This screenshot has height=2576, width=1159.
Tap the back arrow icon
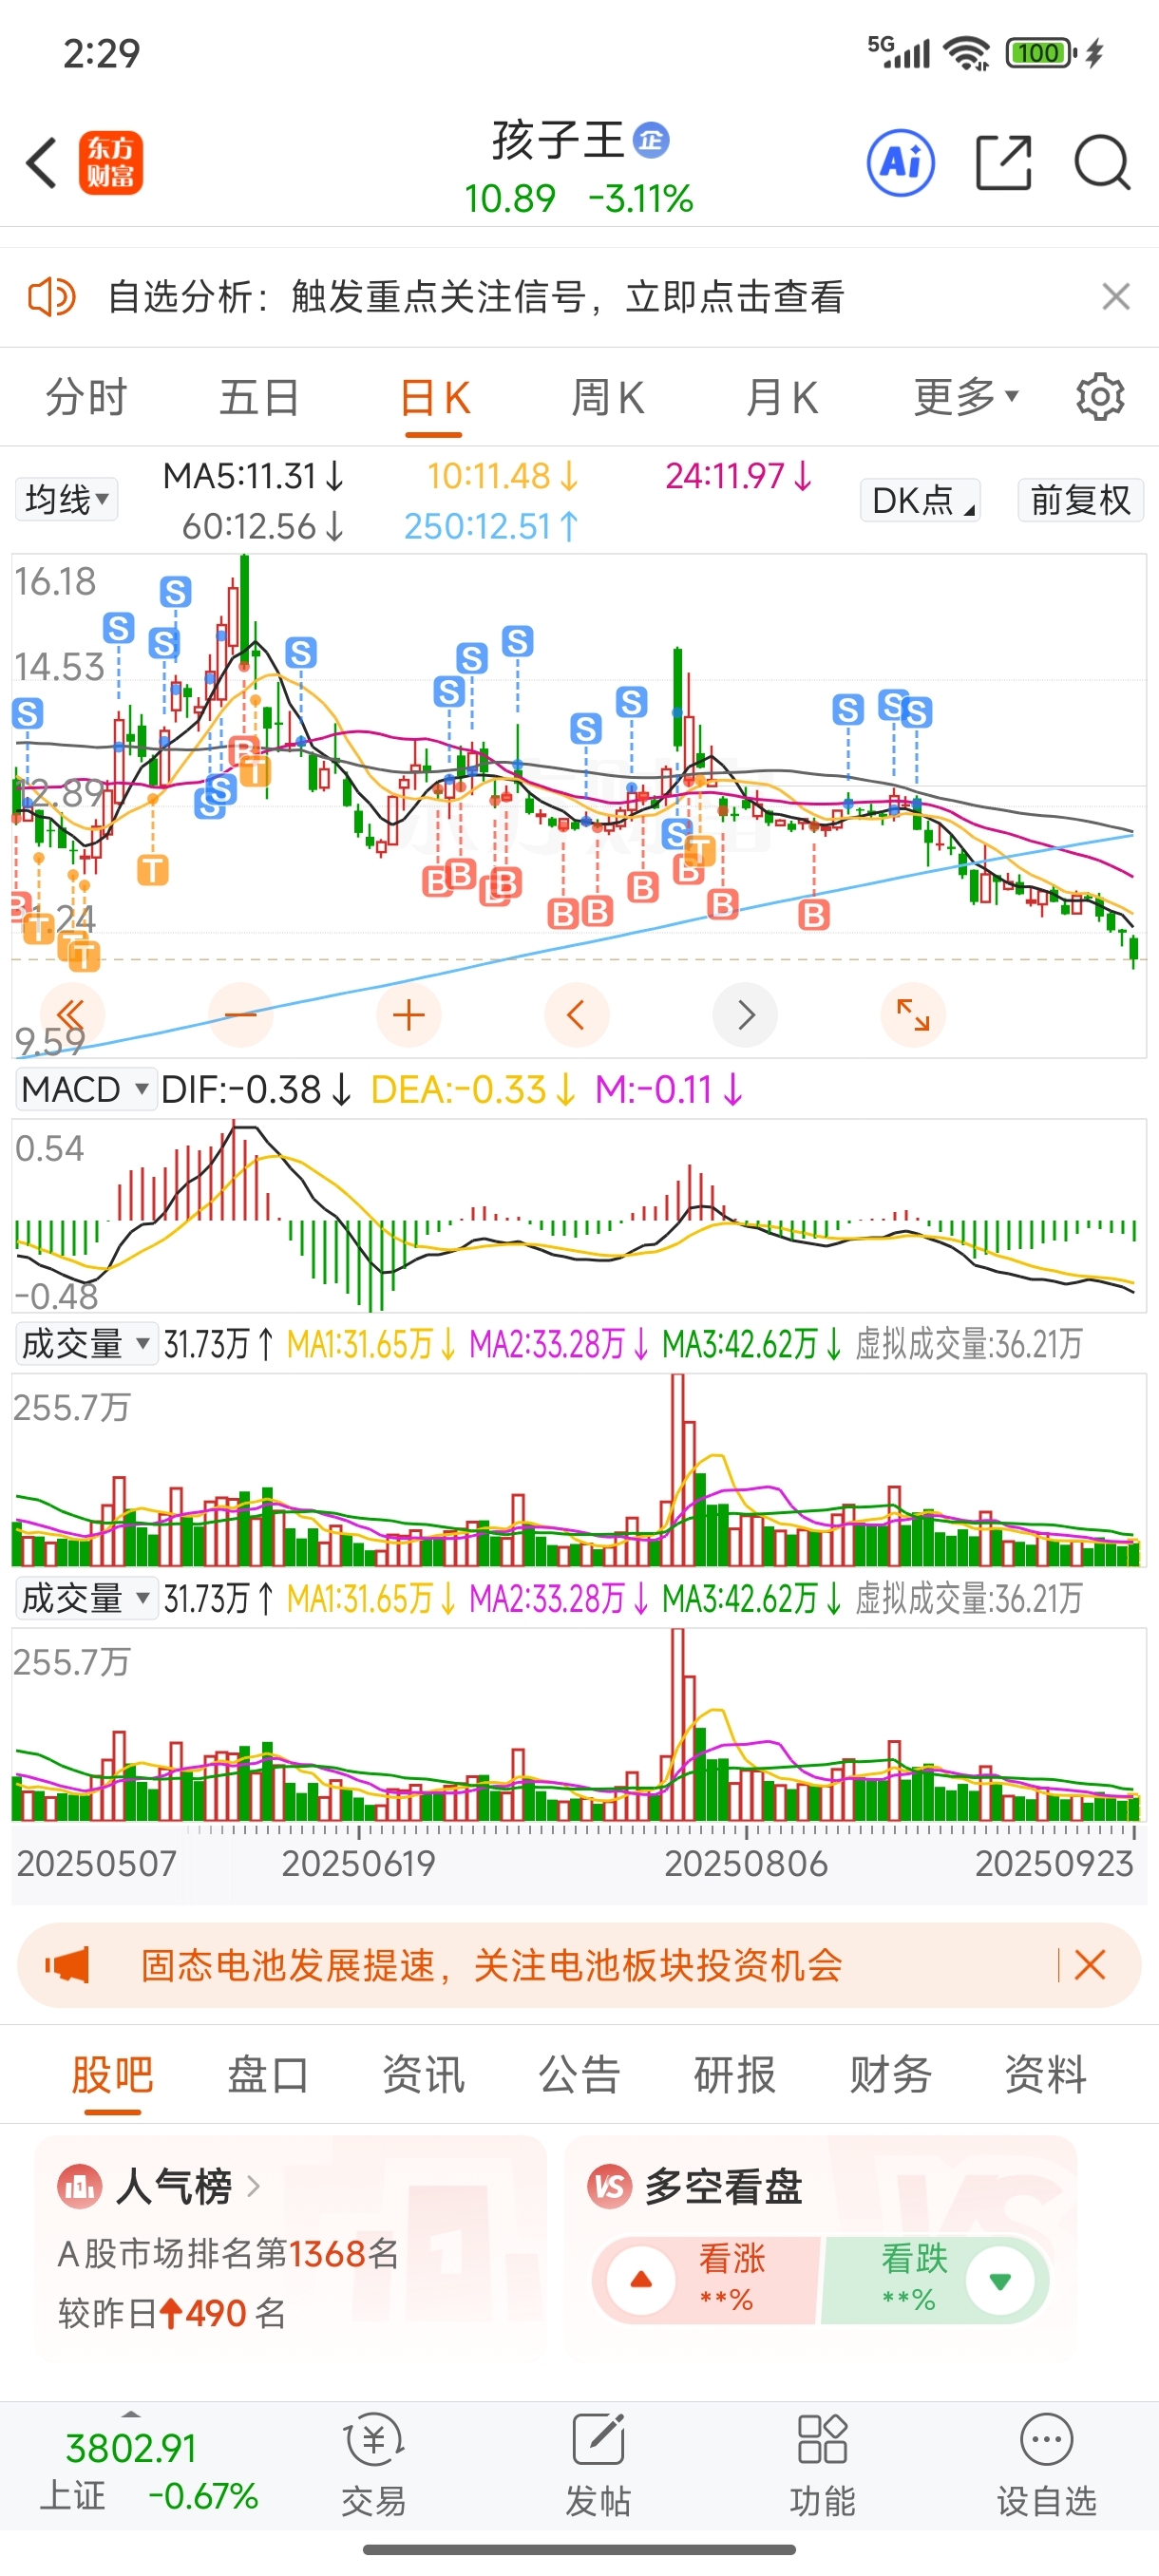click(x=41, y=163)
